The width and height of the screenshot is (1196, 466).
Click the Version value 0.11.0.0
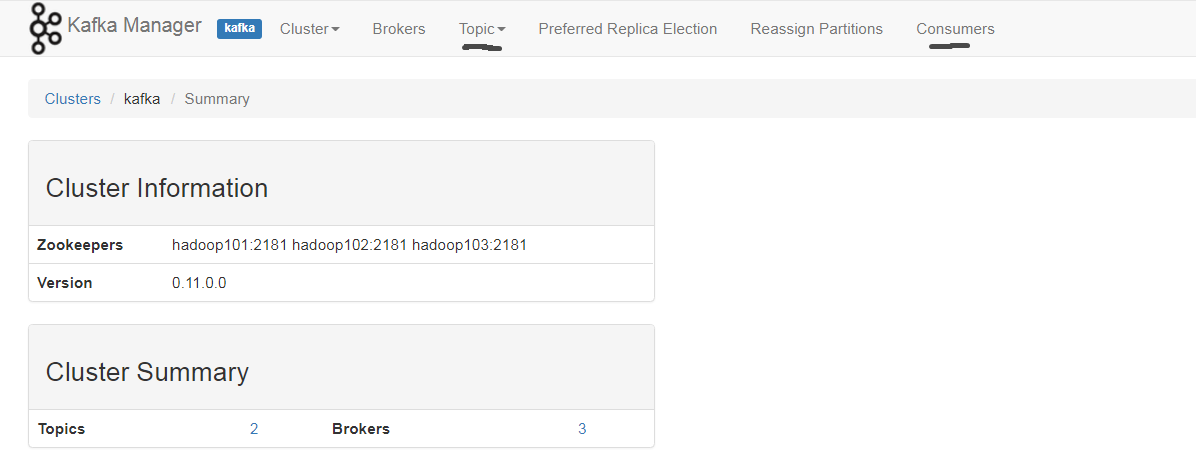[x=199, y=283]
